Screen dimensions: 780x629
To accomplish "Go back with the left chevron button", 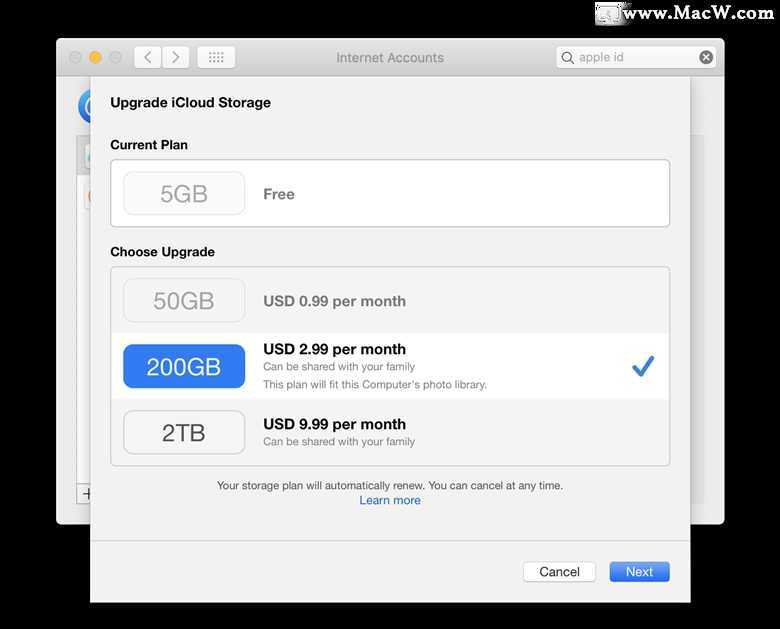I will point(148,58).
